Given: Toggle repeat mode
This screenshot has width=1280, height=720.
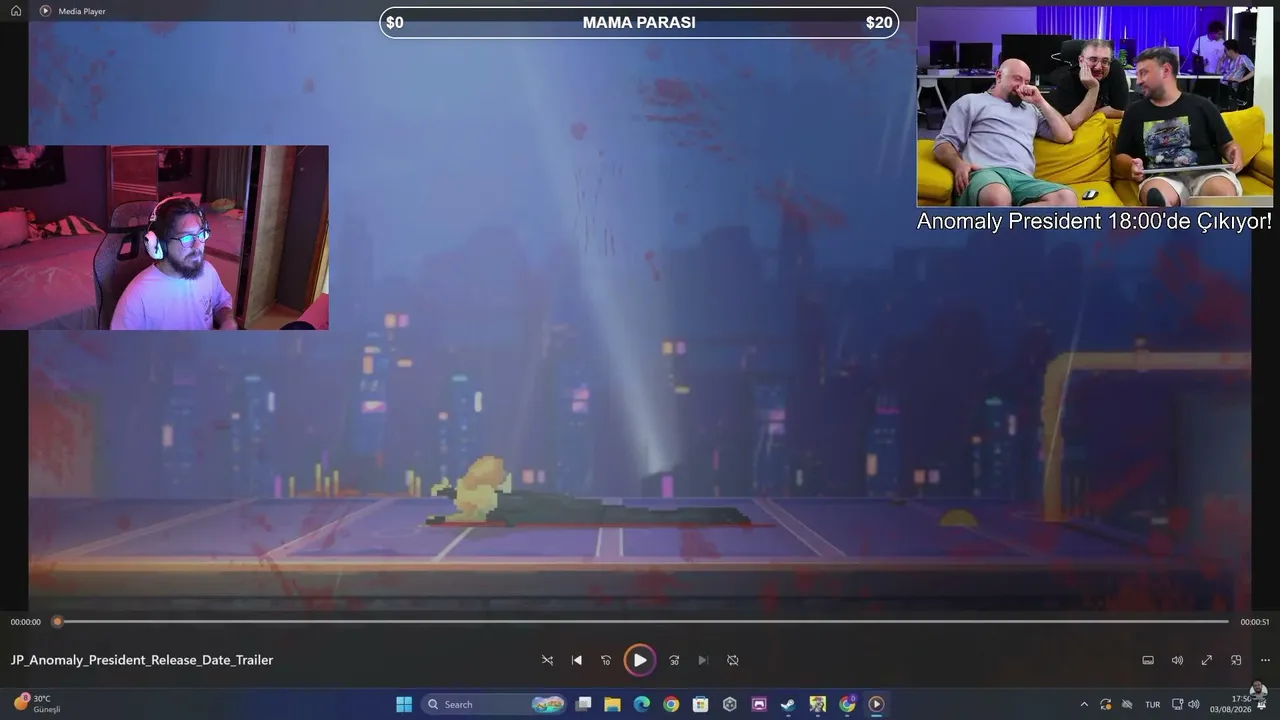Looking at the screenshot, I should (733, 660).
